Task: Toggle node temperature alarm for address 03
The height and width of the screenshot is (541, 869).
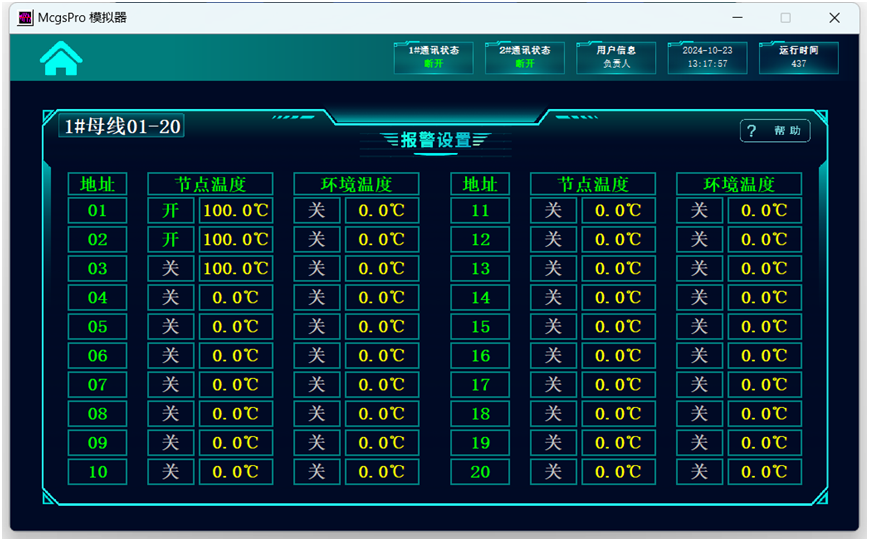Action: [x=171, y=268]
